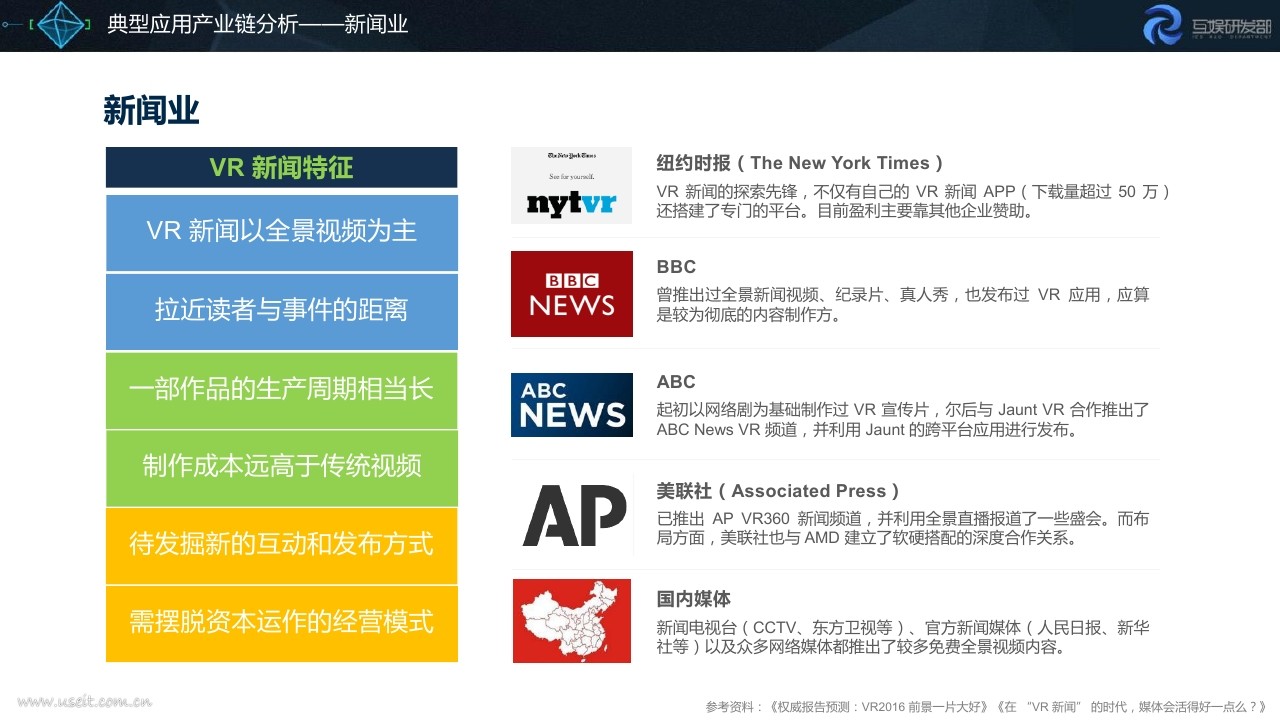Click the 国内媒体 description mentioning CCTV
Screen dimensions: 1280x720
coord(903,637)
